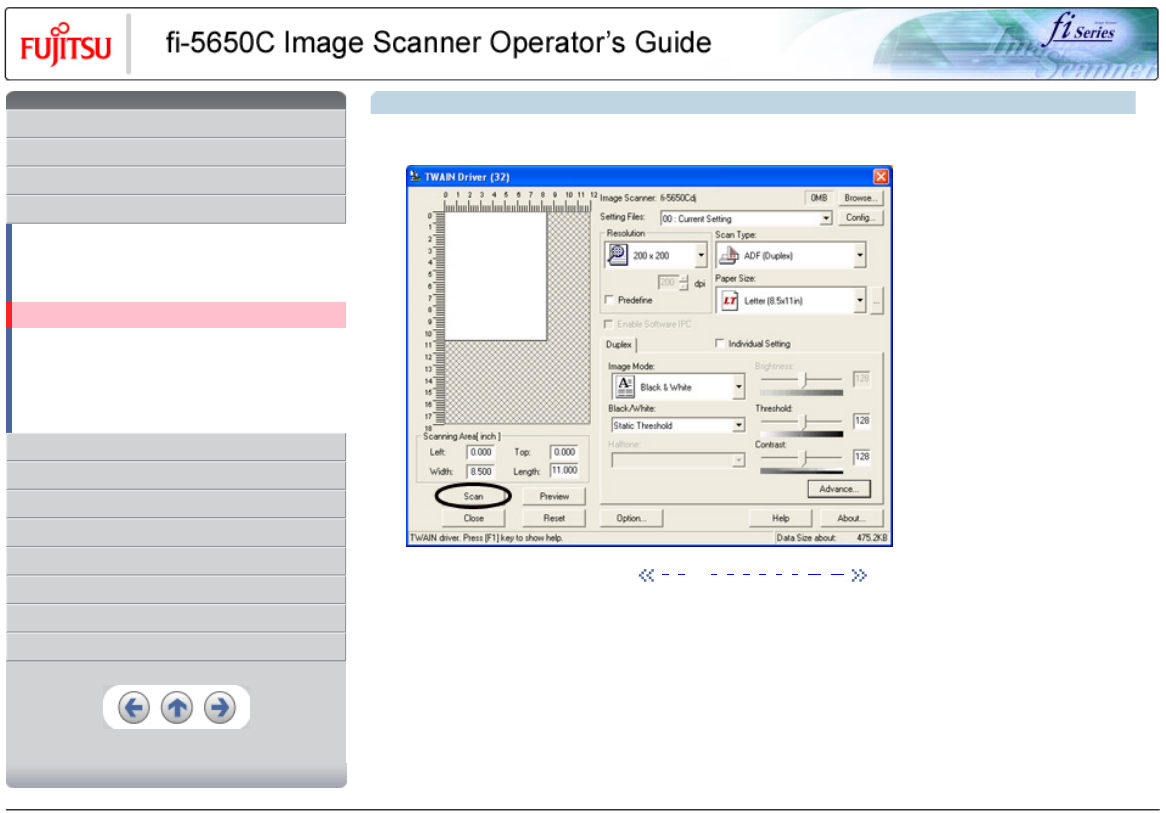
Task: Click the ADF scanner icon in Scan Type
Action: point(729,256)
